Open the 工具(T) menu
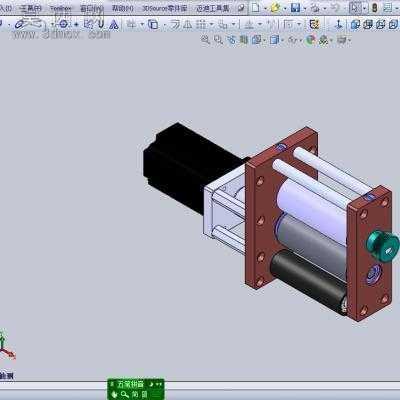 (31, 8)
